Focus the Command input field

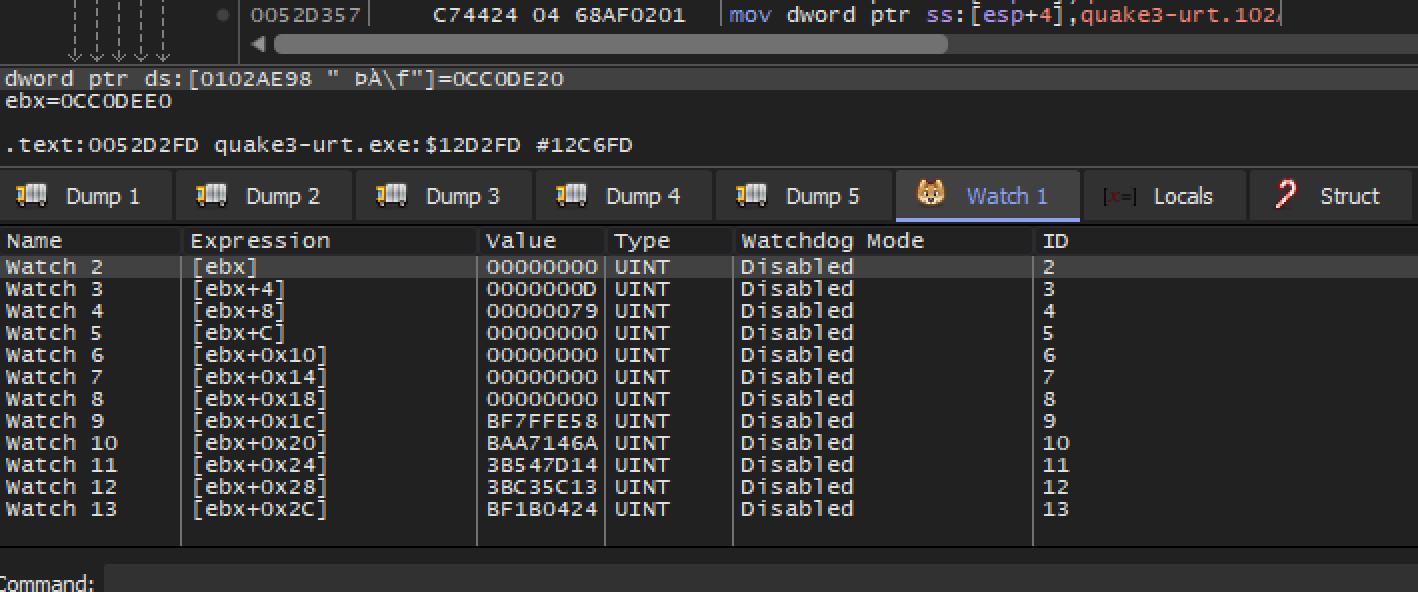760,580
